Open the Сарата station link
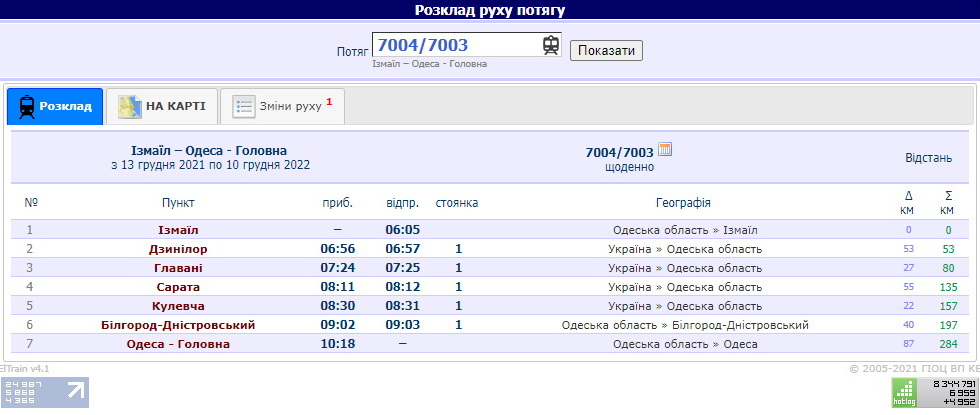The height and width of the screenshot is (415, 980). pyautogui.click(x=178, y=287)
